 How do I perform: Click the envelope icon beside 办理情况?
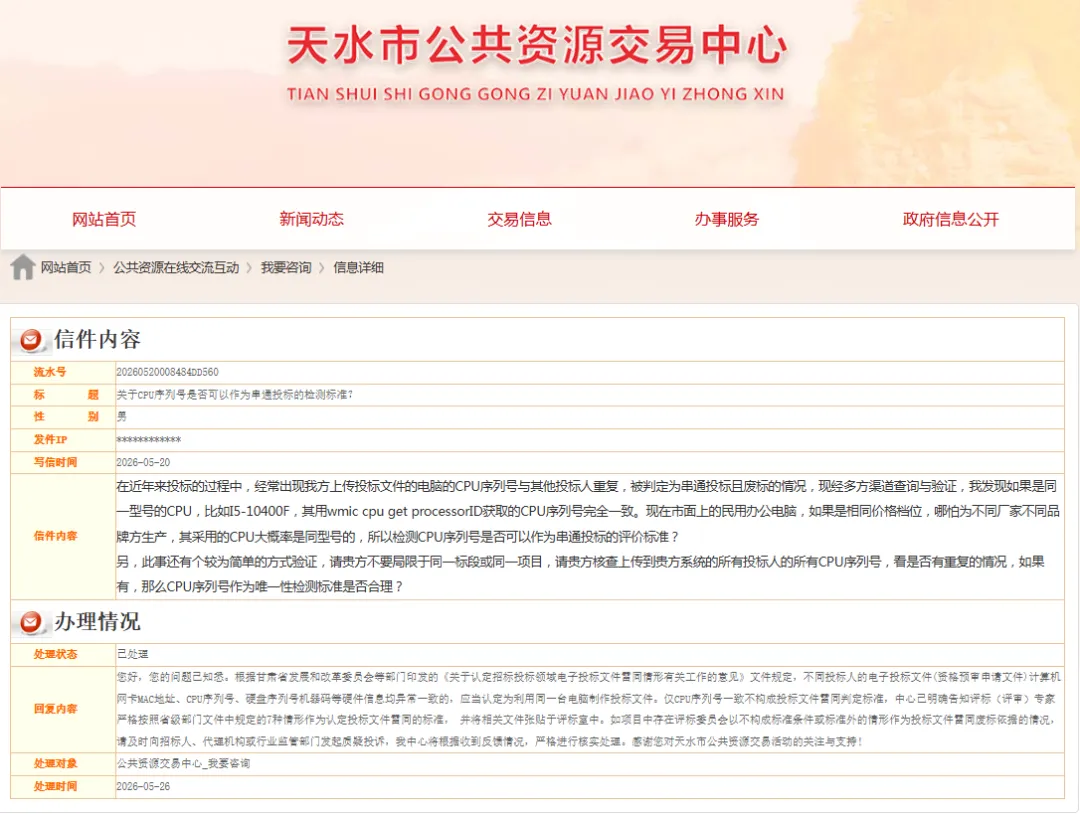click(x=31, y=622)
